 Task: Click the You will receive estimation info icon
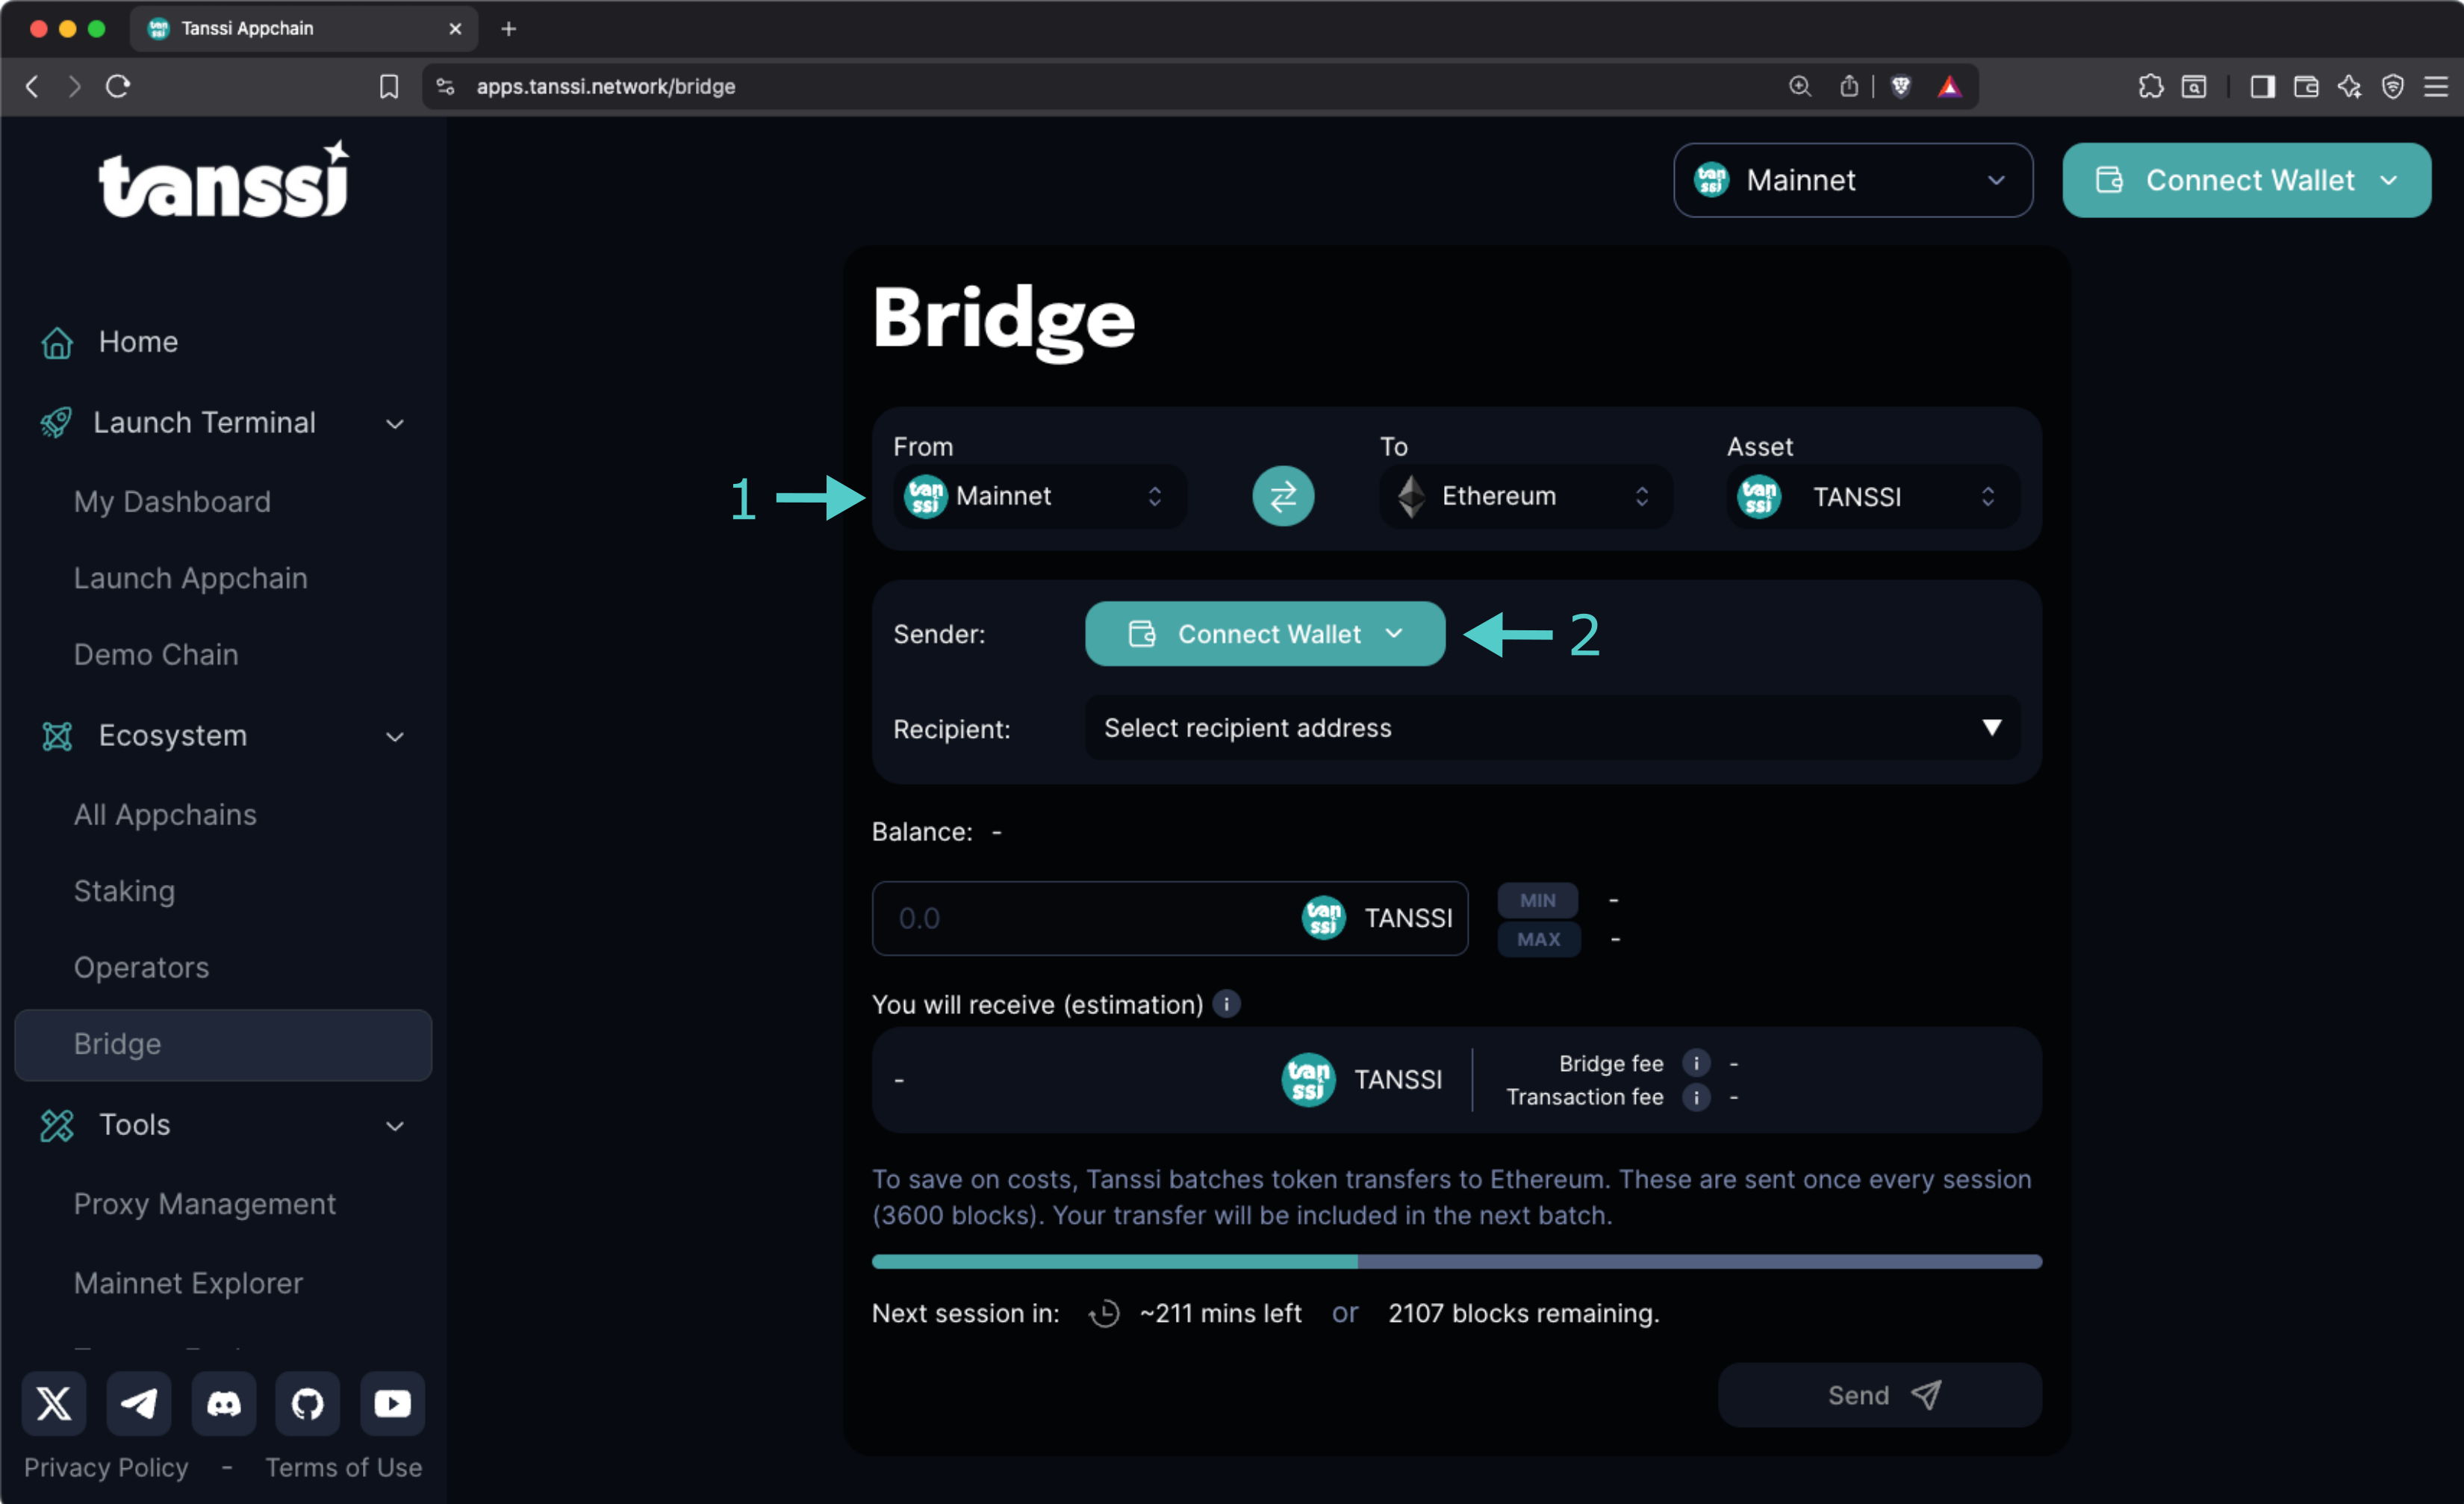point(1226,1004)
